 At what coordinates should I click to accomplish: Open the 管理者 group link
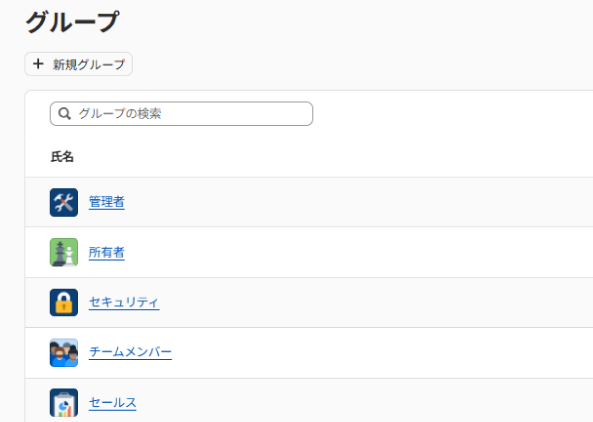click(x=107, y=202)
